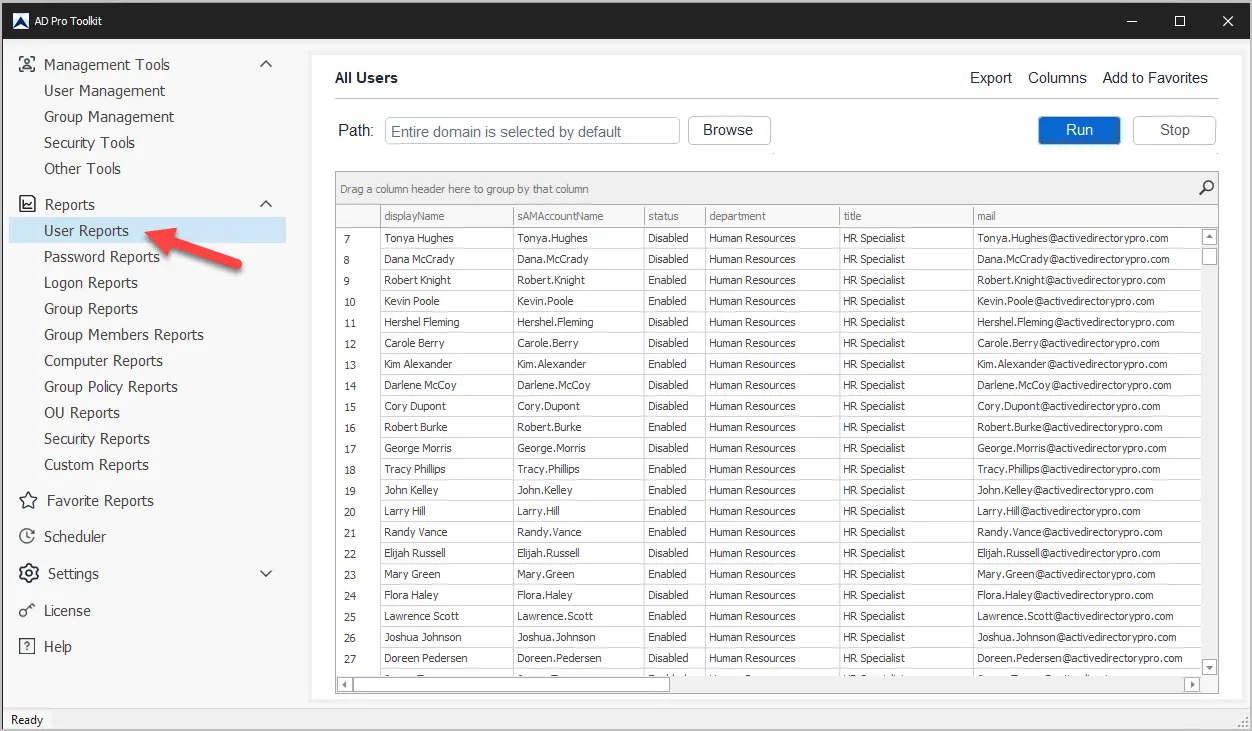This screenshot has width=1252, height=731.
Task: Open User Management
Action: 104,91
